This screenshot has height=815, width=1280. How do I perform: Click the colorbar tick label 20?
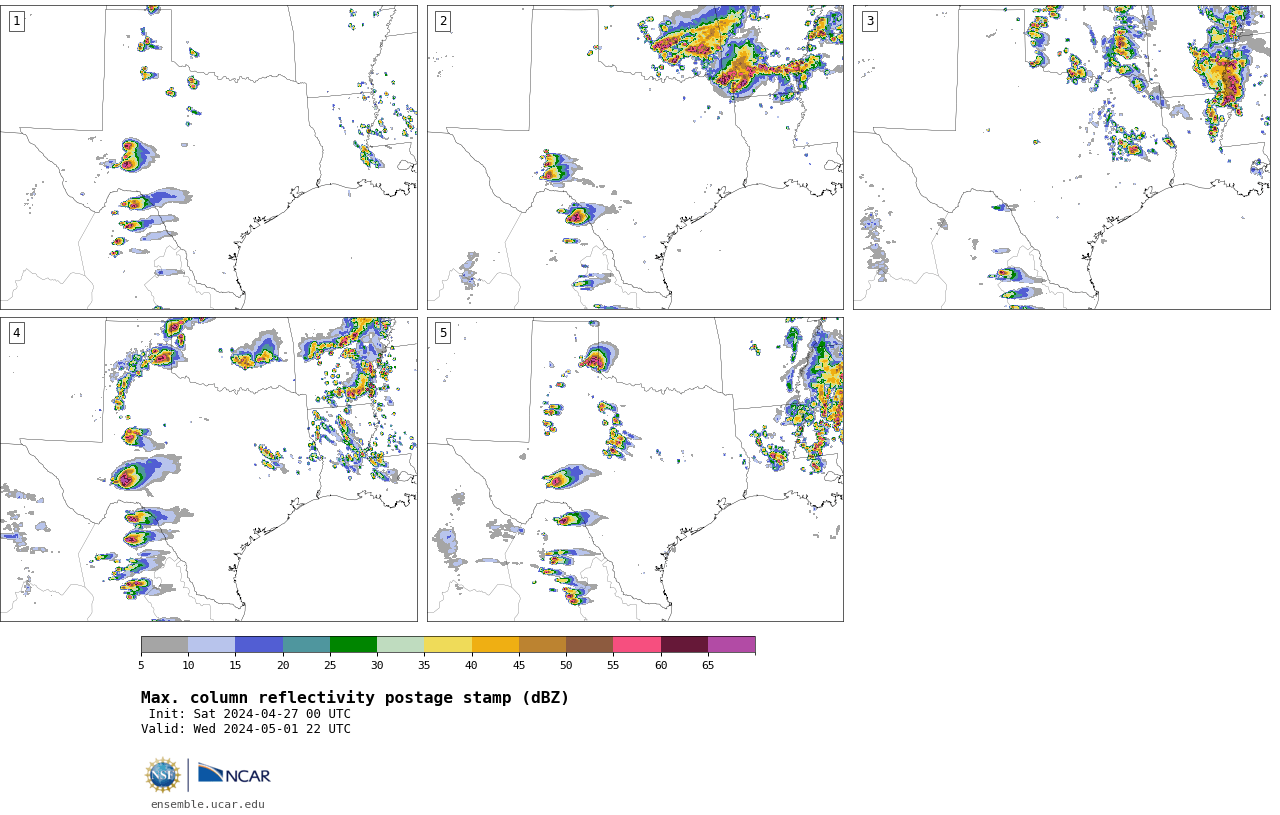click(x=283, y=665)
